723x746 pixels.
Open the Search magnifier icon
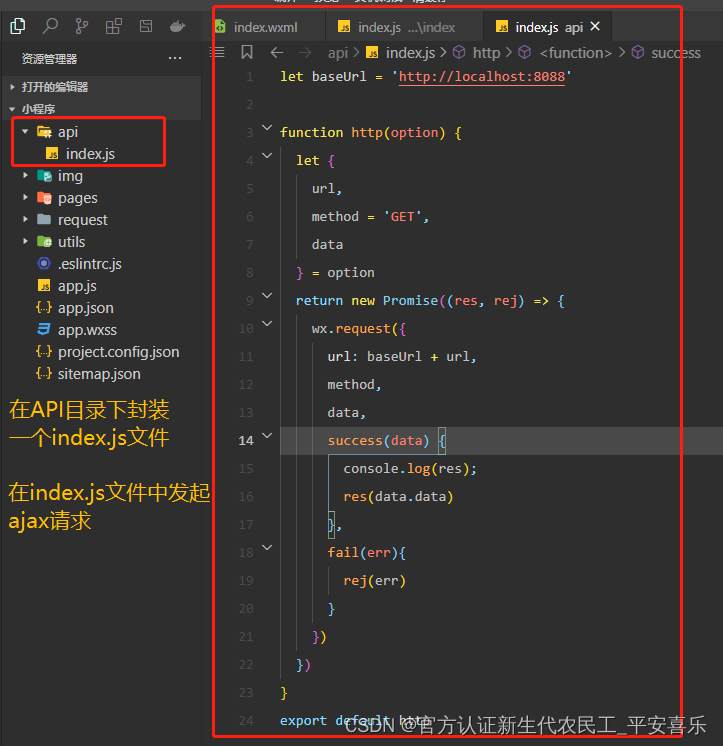50,26
